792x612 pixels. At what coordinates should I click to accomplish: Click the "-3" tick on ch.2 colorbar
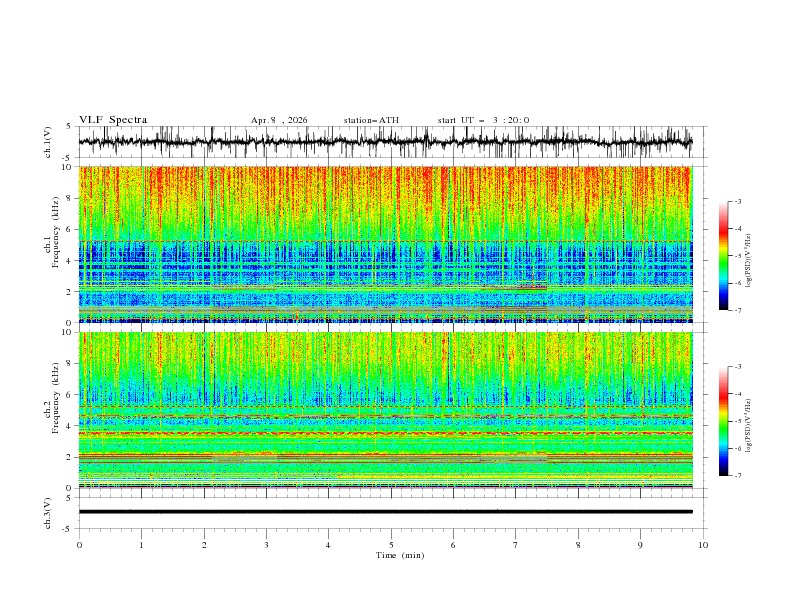click(x=738, y=367)
